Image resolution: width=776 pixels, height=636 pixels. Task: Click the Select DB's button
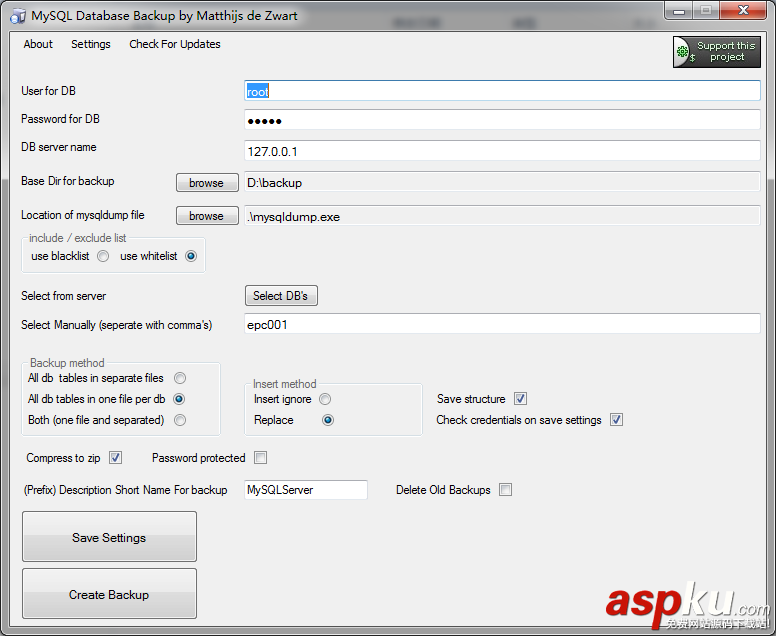pyautogui.click(x=281, y=295)
